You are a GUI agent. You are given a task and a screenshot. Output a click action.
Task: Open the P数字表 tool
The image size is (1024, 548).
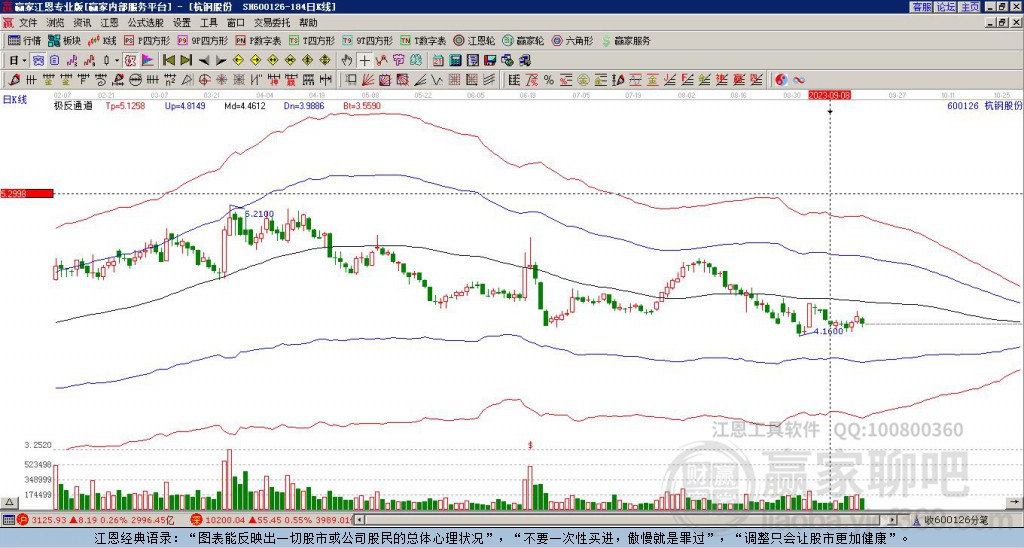pyautogui.click(x=258, y=41)
